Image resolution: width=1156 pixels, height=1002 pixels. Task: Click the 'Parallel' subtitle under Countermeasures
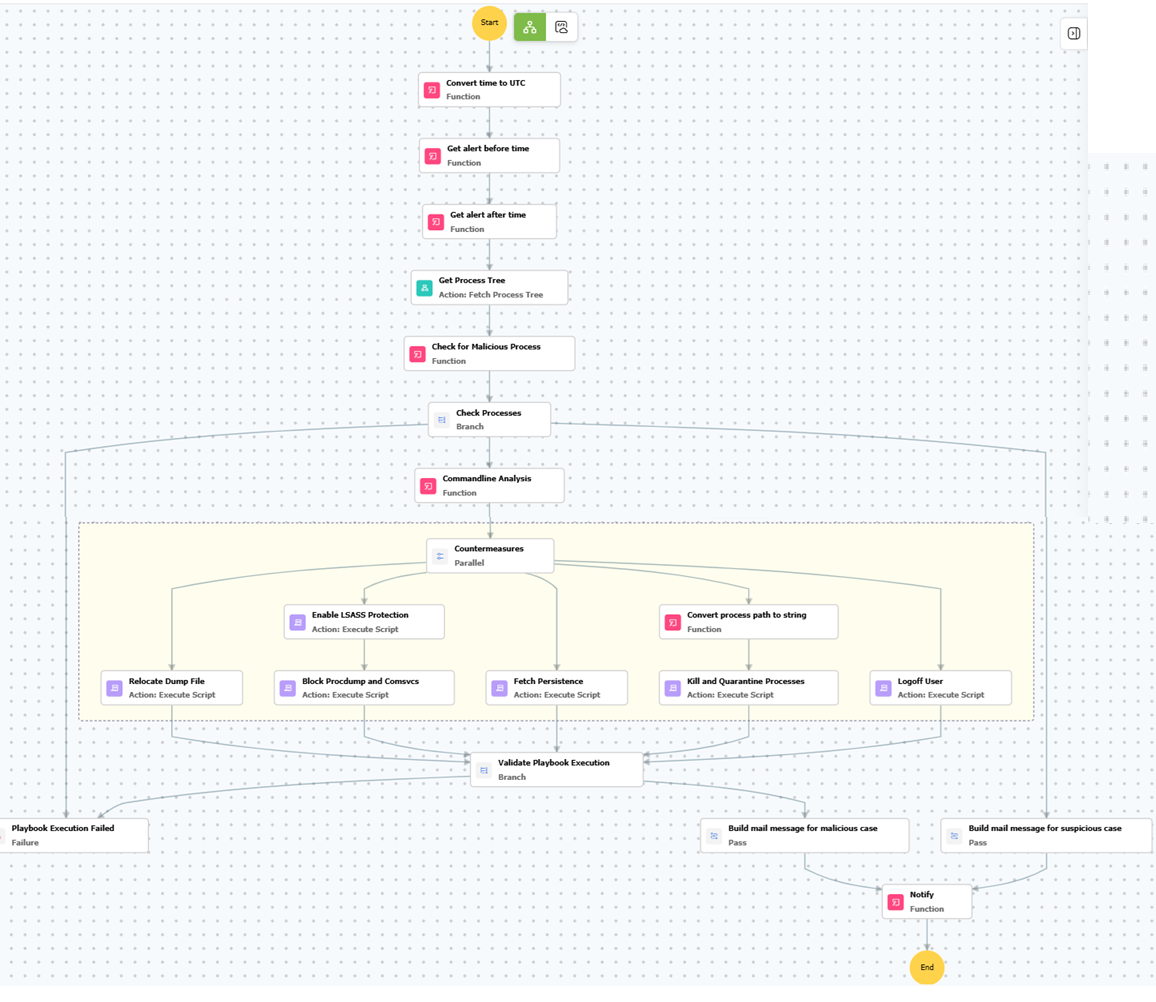click(469, 563)
